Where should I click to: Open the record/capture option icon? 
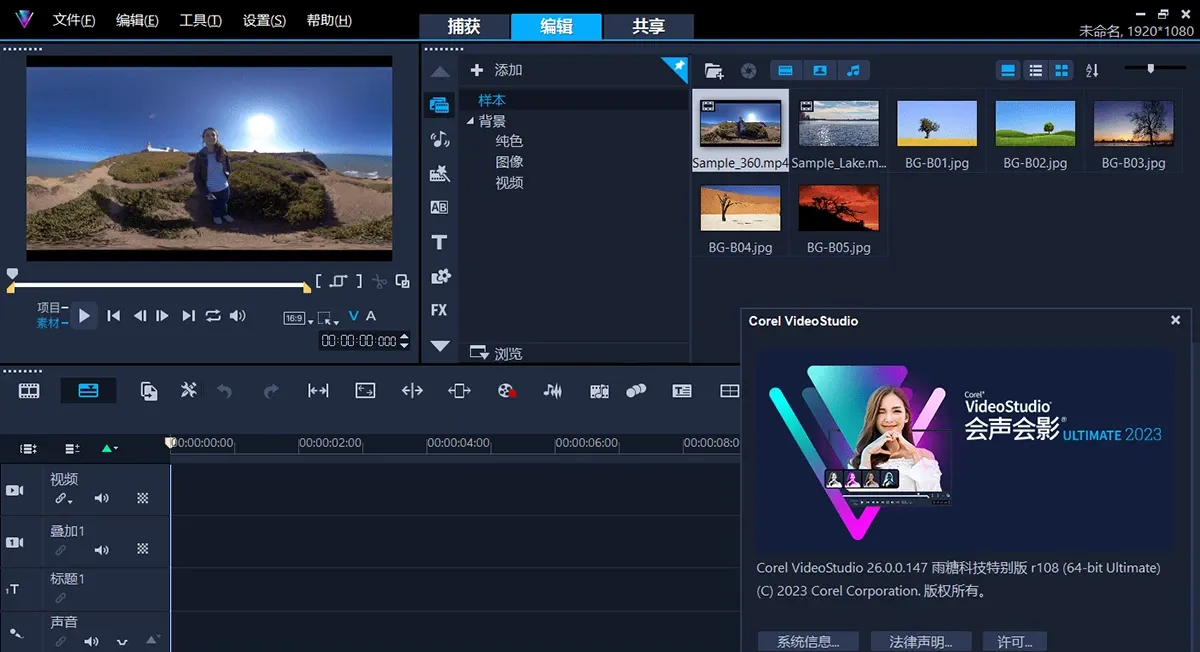(x=506, y=391)
